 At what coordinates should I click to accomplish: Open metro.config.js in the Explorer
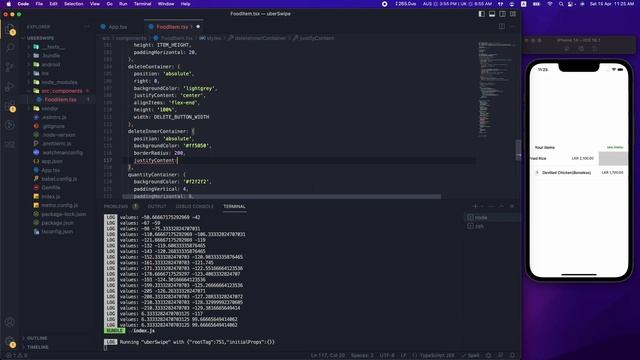click(x=60, y=205)
